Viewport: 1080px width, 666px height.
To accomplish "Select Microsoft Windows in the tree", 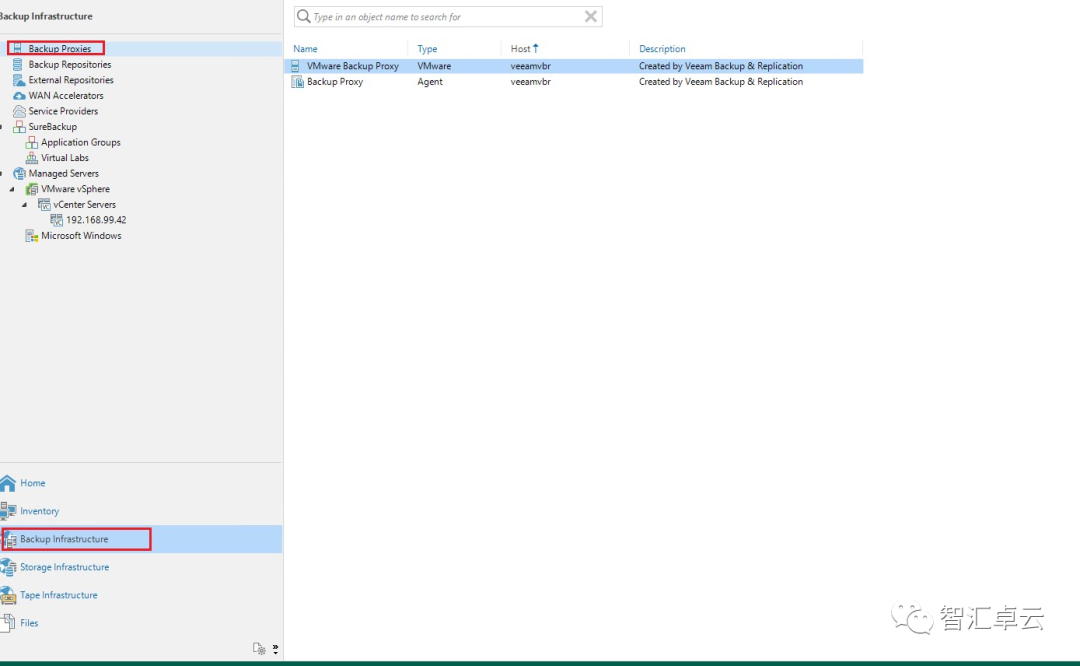I will 81,236.
